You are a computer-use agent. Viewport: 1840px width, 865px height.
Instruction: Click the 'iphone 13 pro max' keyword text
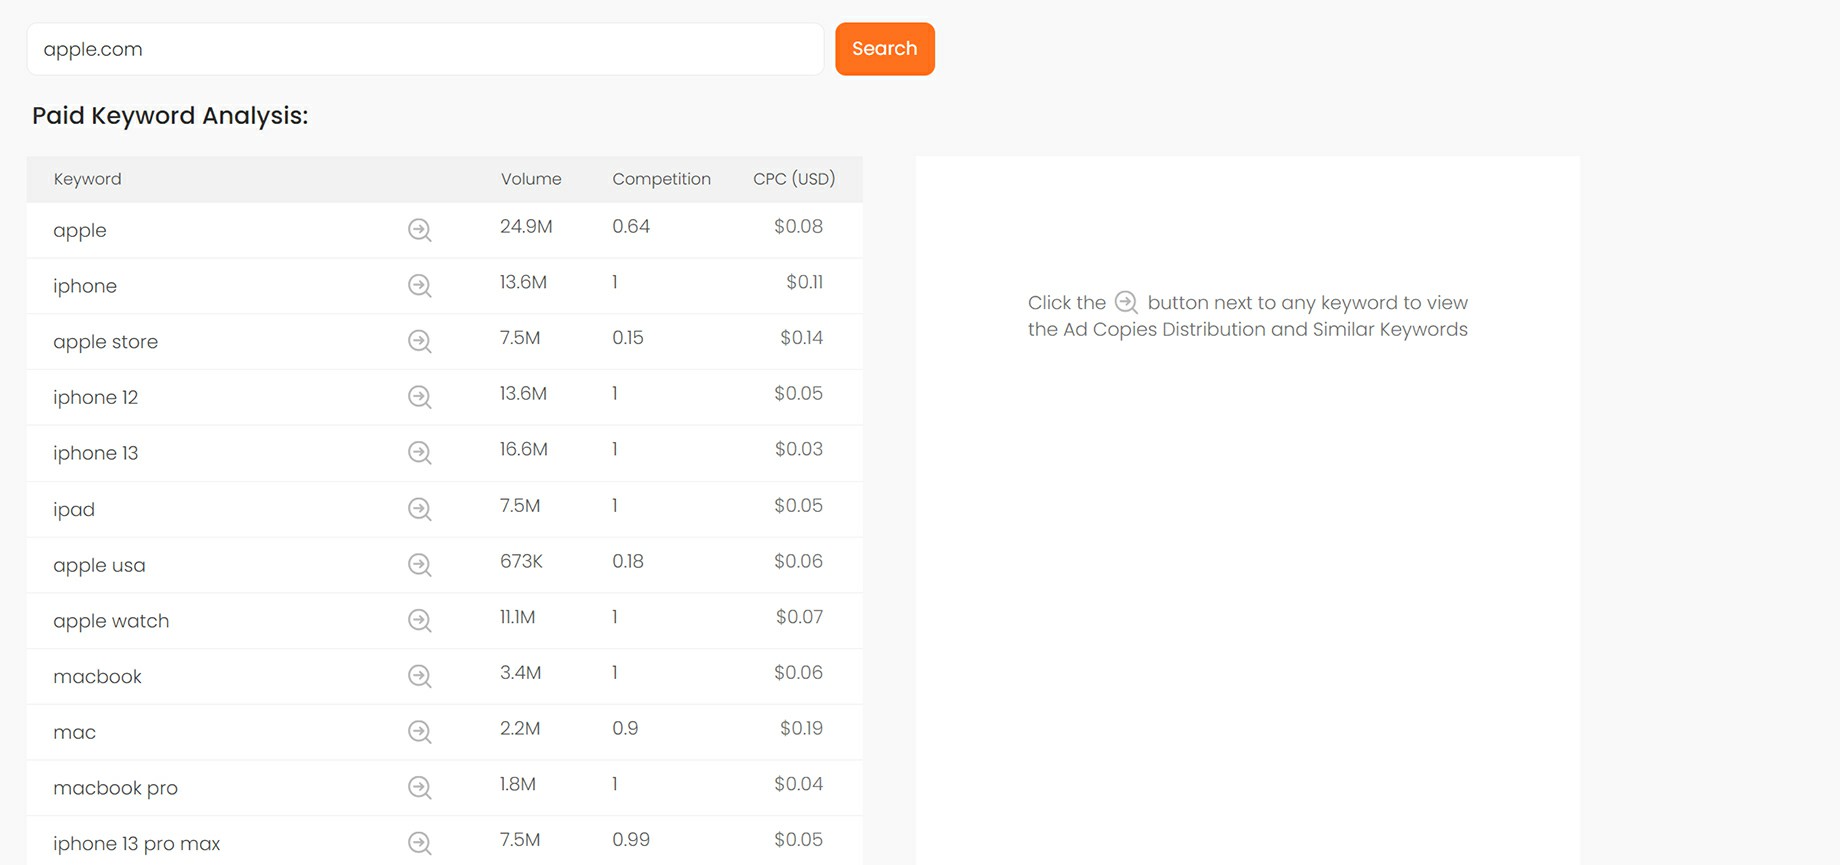coord(136,844)
